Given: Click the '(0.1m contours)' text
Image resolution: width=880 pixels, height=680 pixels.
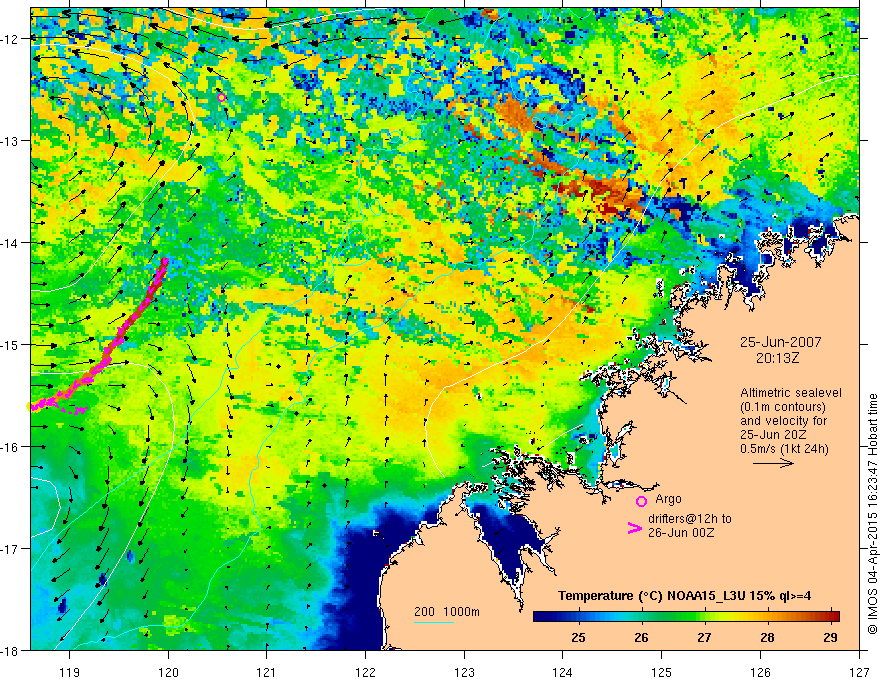Looking at the screenshot, I should point(783,407).
